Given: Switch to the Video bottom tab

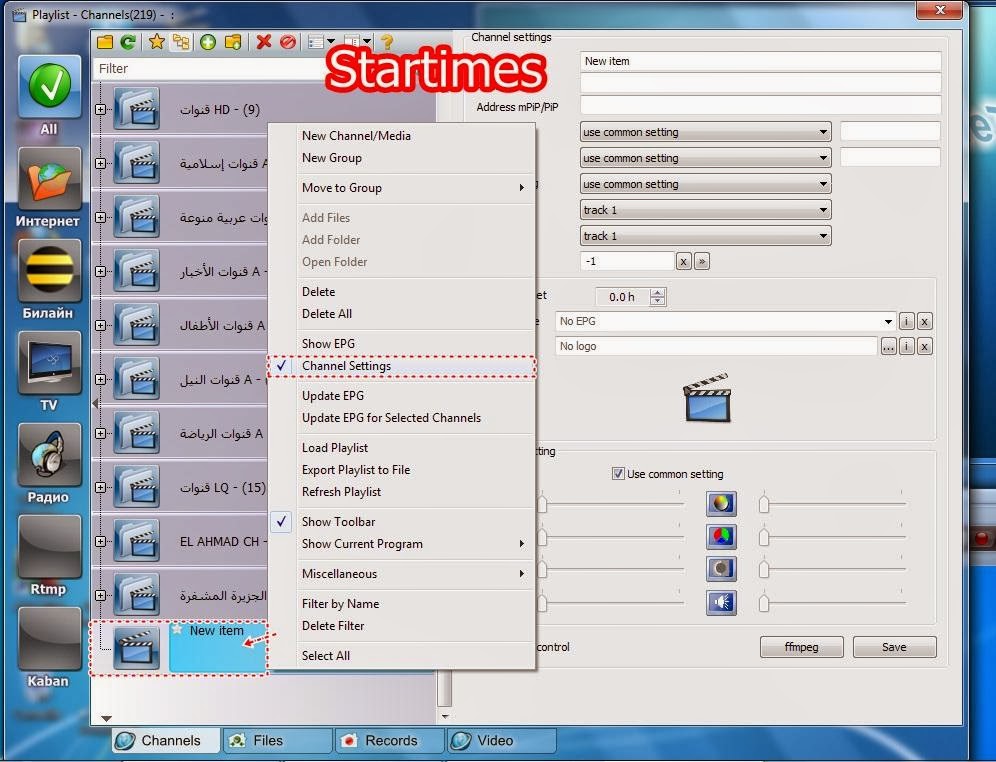Looking at the screenshot, I should click(502, 740).
